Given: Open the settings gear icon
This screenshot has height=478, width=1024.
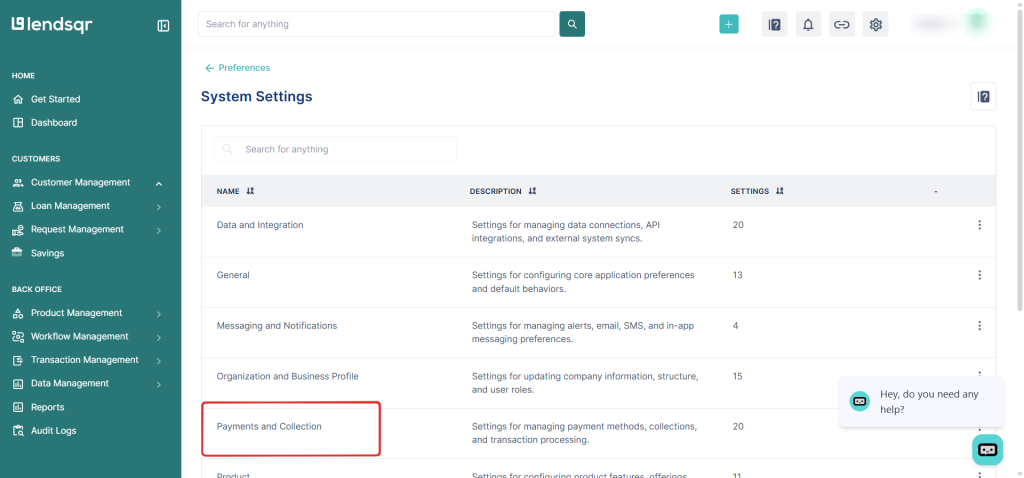Looking at the screenshot, I should pos(876,25).
